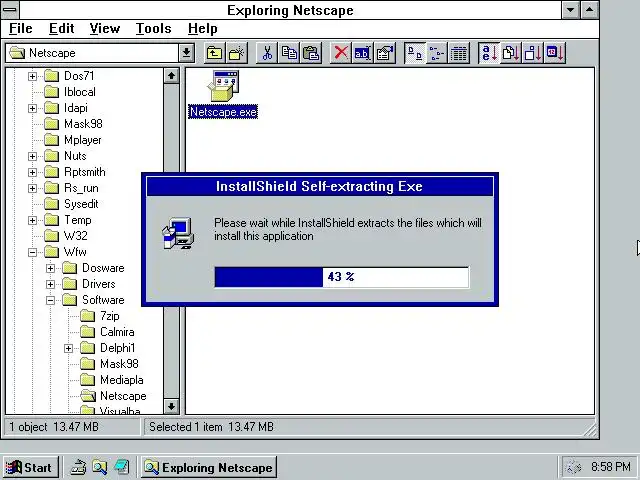This screenshot has height=480, width=640.
Task: Click the red X Delete icon
Action: coord(341,53)
